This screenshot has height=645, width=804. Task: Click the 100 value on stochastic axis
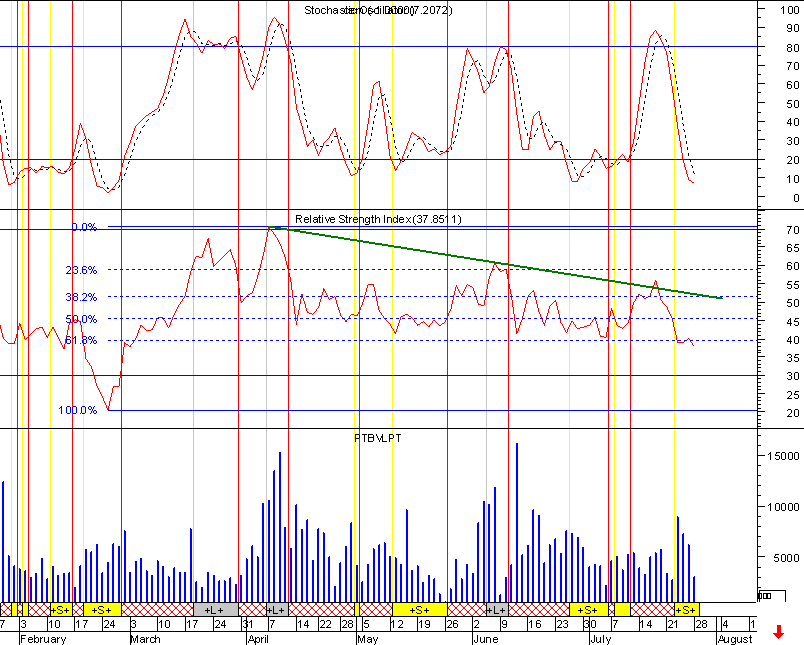point(790,10)
